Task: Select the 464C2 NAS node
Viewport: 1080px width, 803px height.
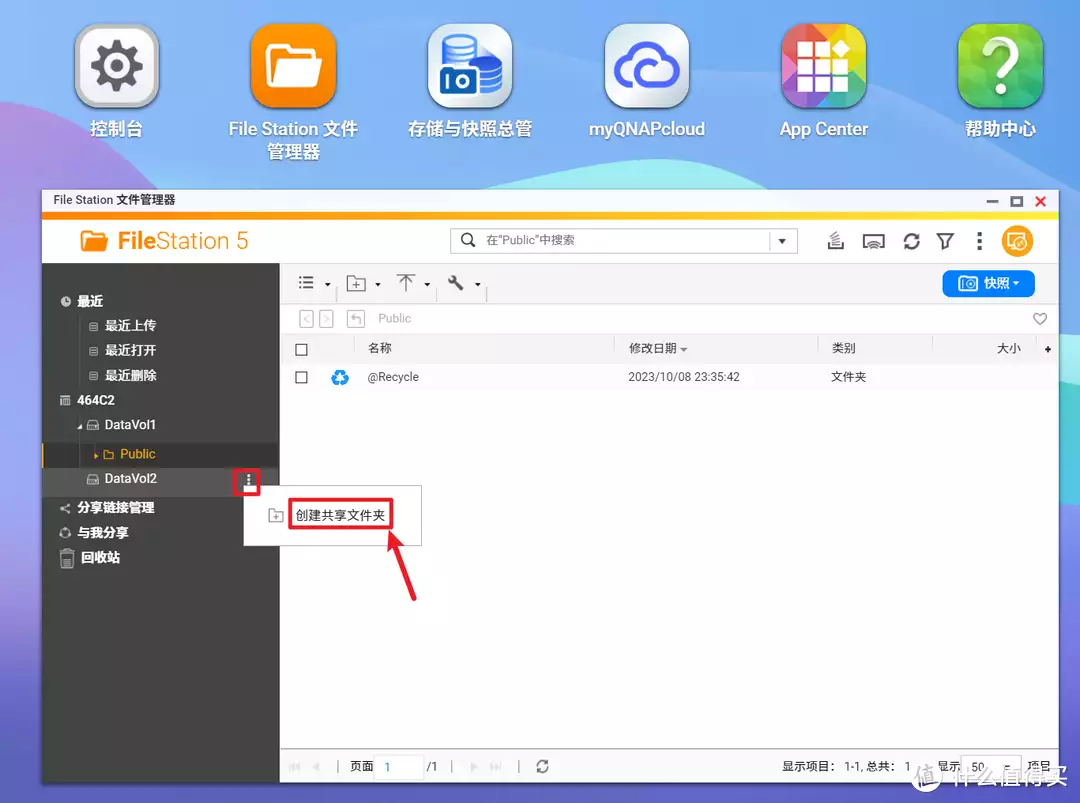Action: tap(96, 400)
